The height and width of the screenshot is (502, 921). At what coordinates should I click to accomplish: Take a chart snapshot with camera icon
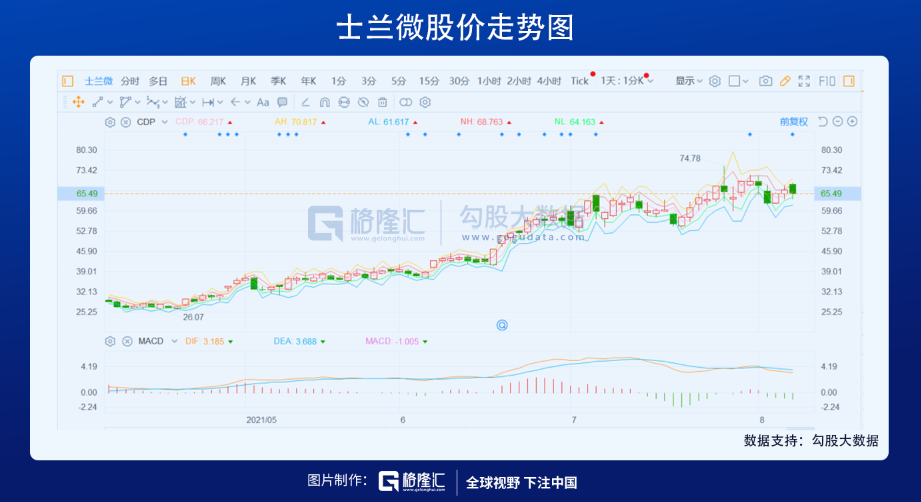pos(765,81)
